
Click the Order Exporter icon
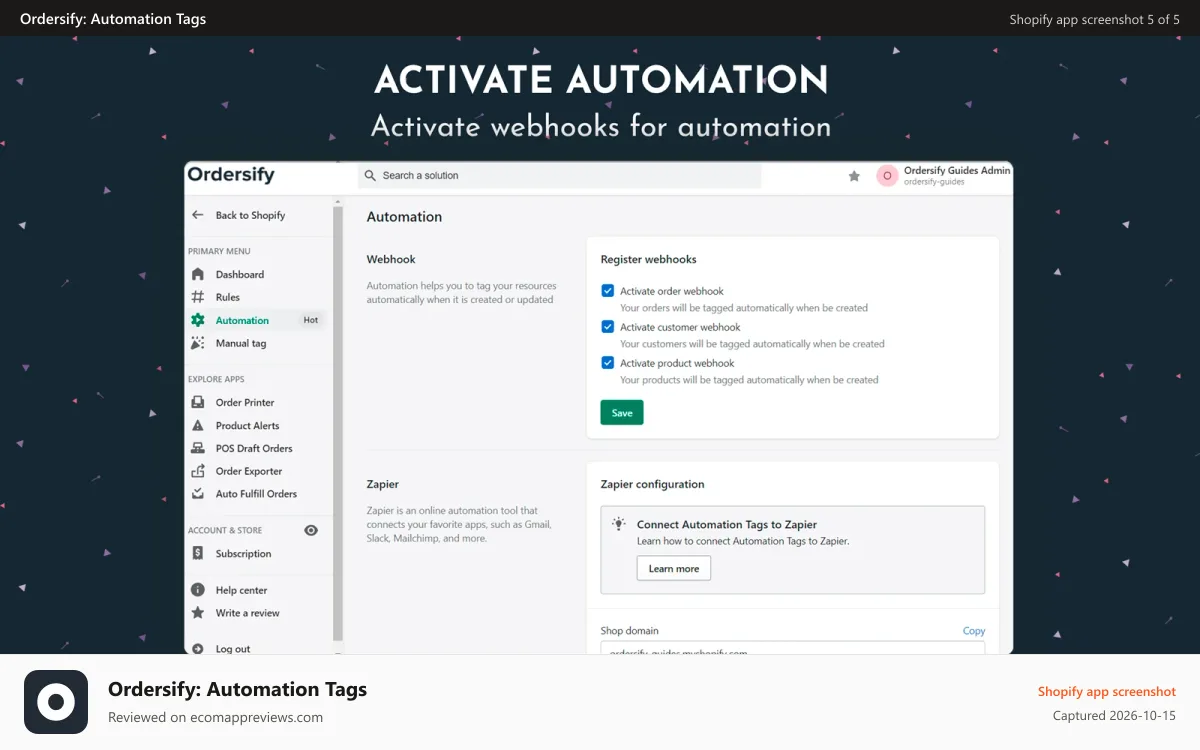pyautogui.click(x=197, y=471)
